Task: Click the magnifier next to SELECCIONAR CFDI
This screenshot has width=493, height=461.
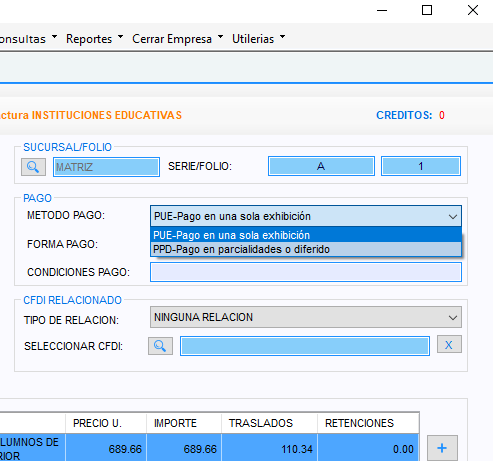Action: [160, 346]
